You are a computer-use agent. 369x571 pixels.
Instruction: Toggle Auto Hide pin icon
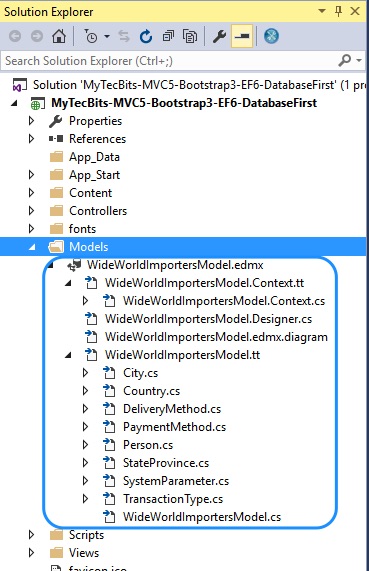338,11
